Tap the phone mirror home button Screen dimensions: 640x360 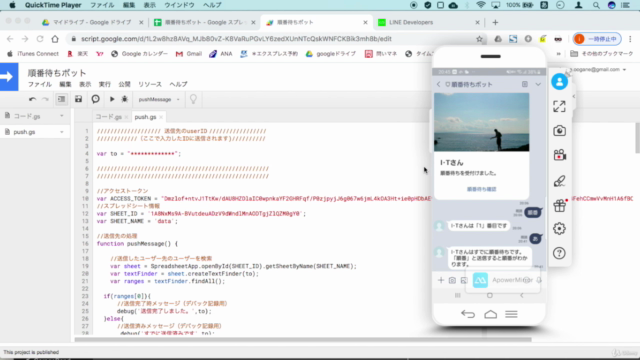490,314
